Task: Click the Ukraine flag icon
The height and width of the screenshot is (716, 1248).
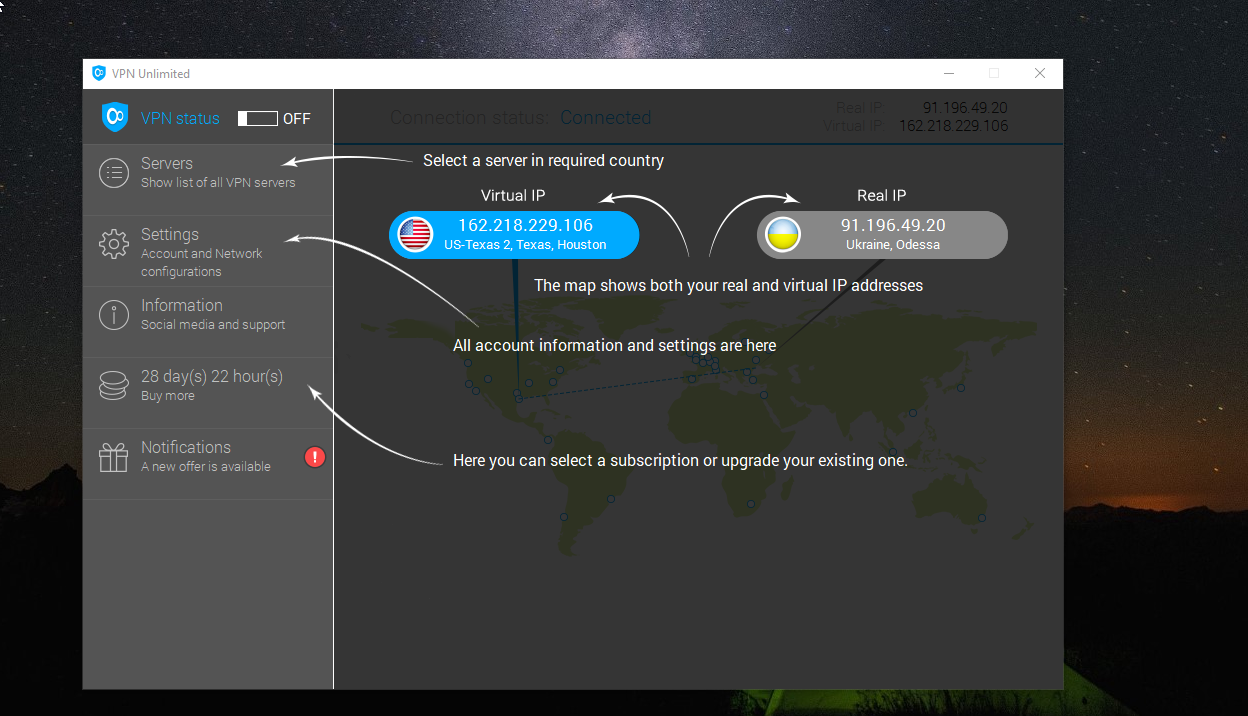Action: (x=782, y=235)
